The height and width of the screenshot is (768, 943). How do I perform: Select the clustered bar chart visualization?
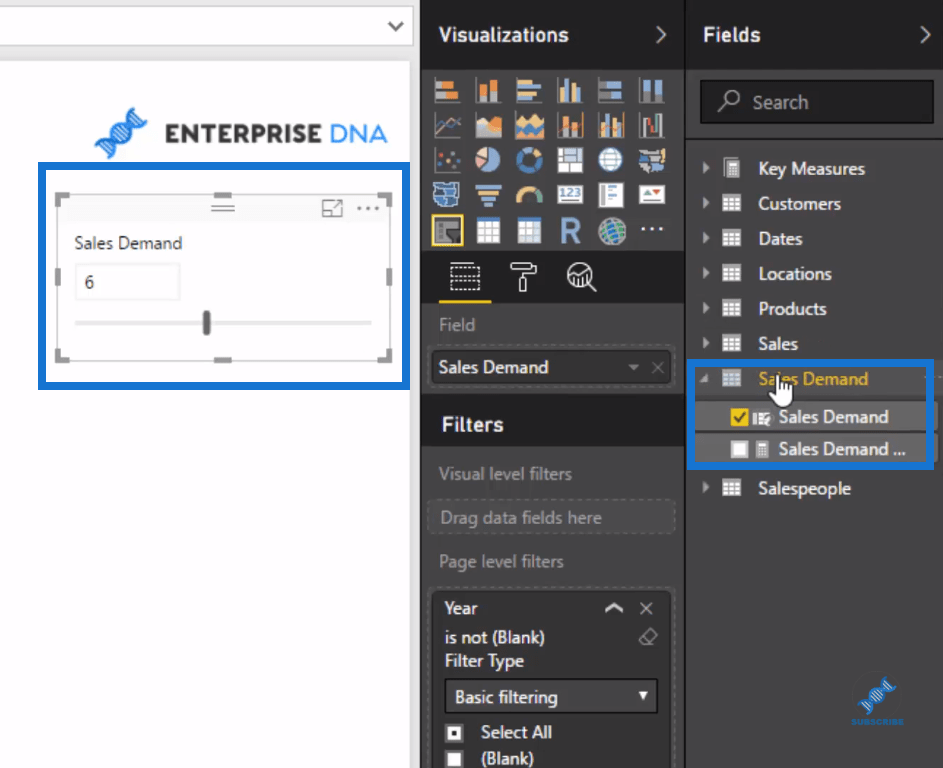pos(529,91)
